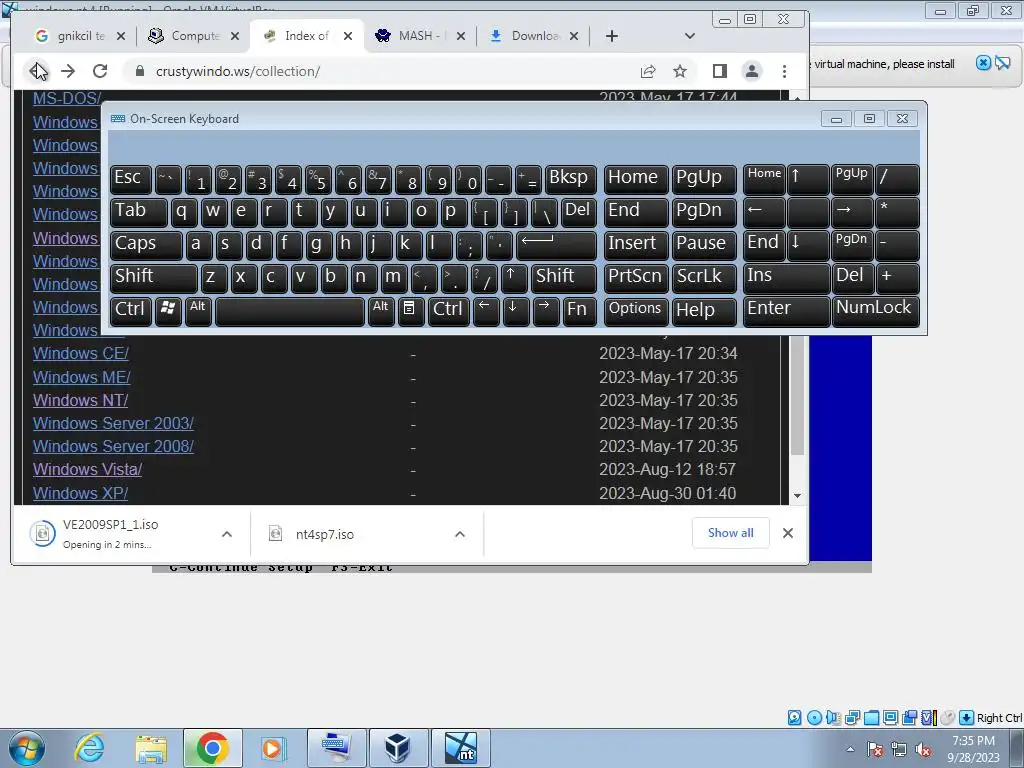
Task: Click the Chrome back arrow button
Action: 37,71
